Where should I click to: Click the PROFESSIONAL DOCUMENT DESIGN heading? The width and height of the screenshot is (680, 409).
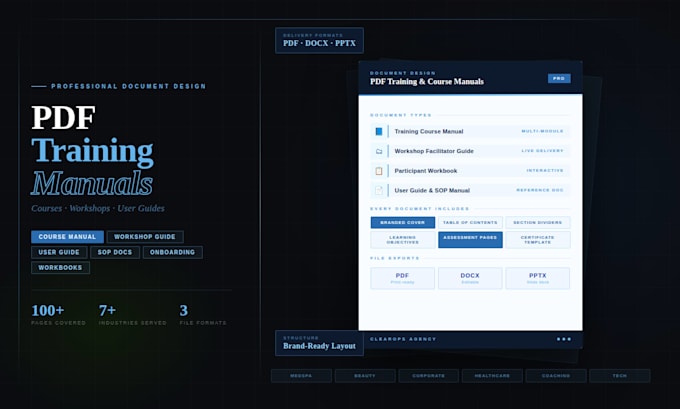click(128, 86)
